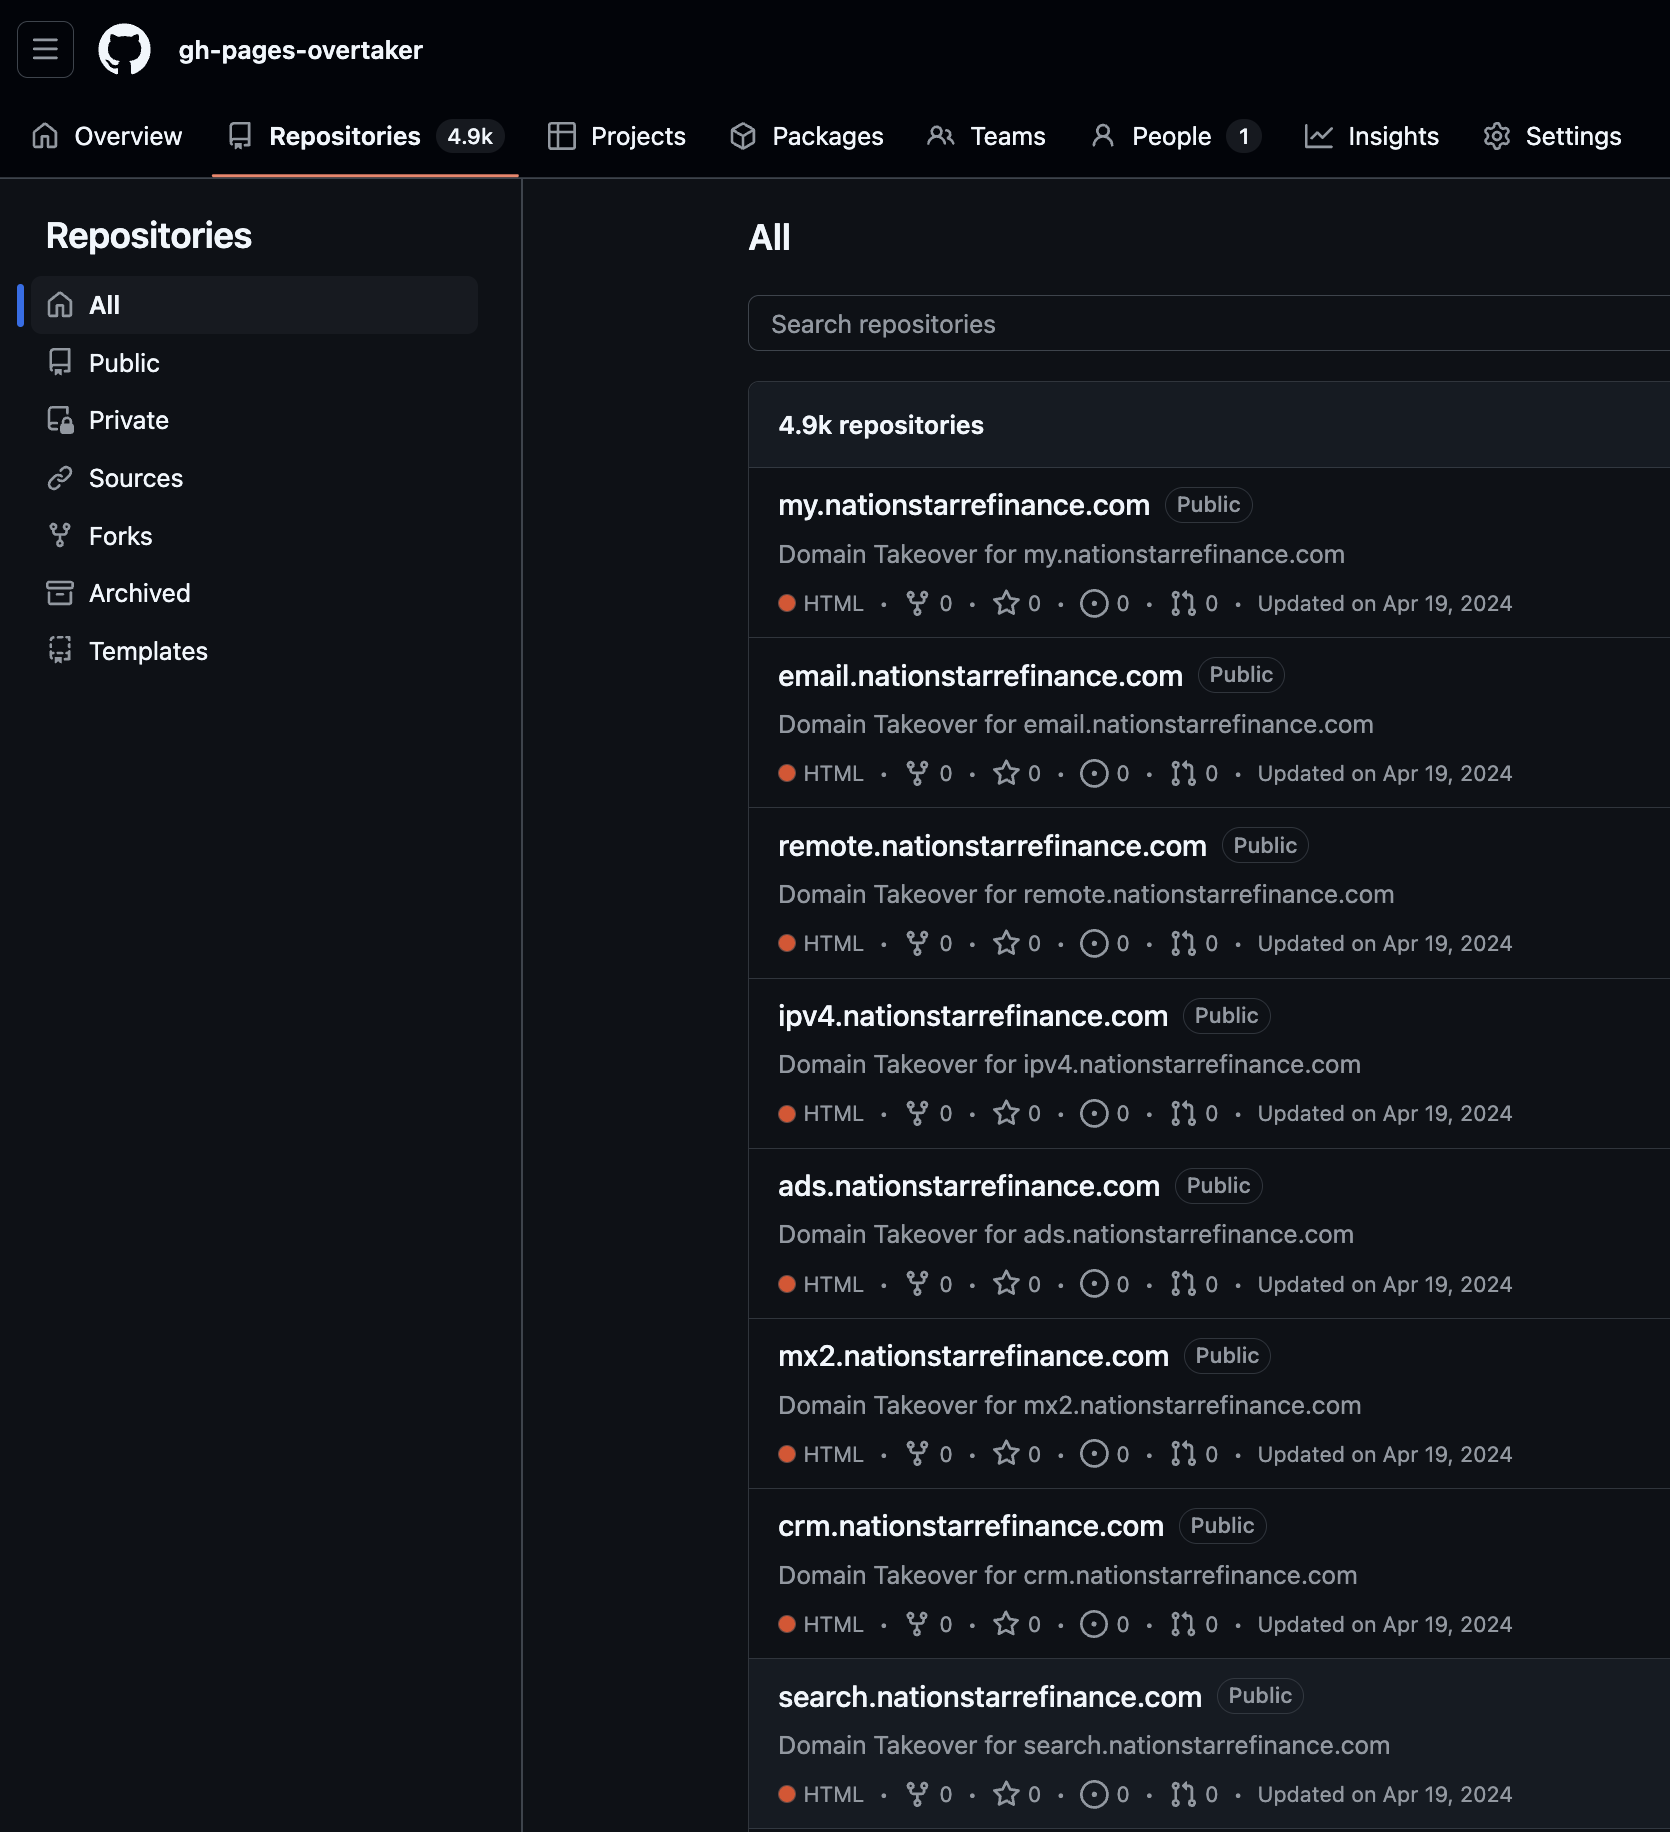Click star icon for crm.nationstarrefinance.com
Image resolution: width=1670 pixels, height=1832 pixels.
click(1006, 1623)
